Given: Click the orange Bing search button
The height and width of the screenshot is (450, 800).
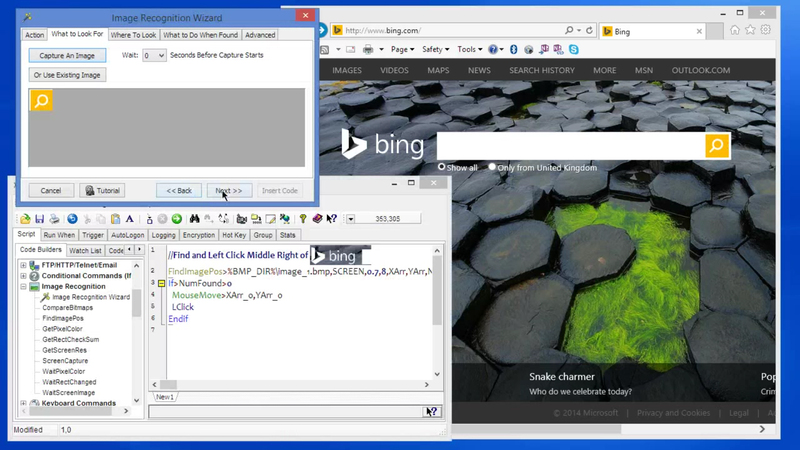Looking at the screenshot, I should pos(717,146).
